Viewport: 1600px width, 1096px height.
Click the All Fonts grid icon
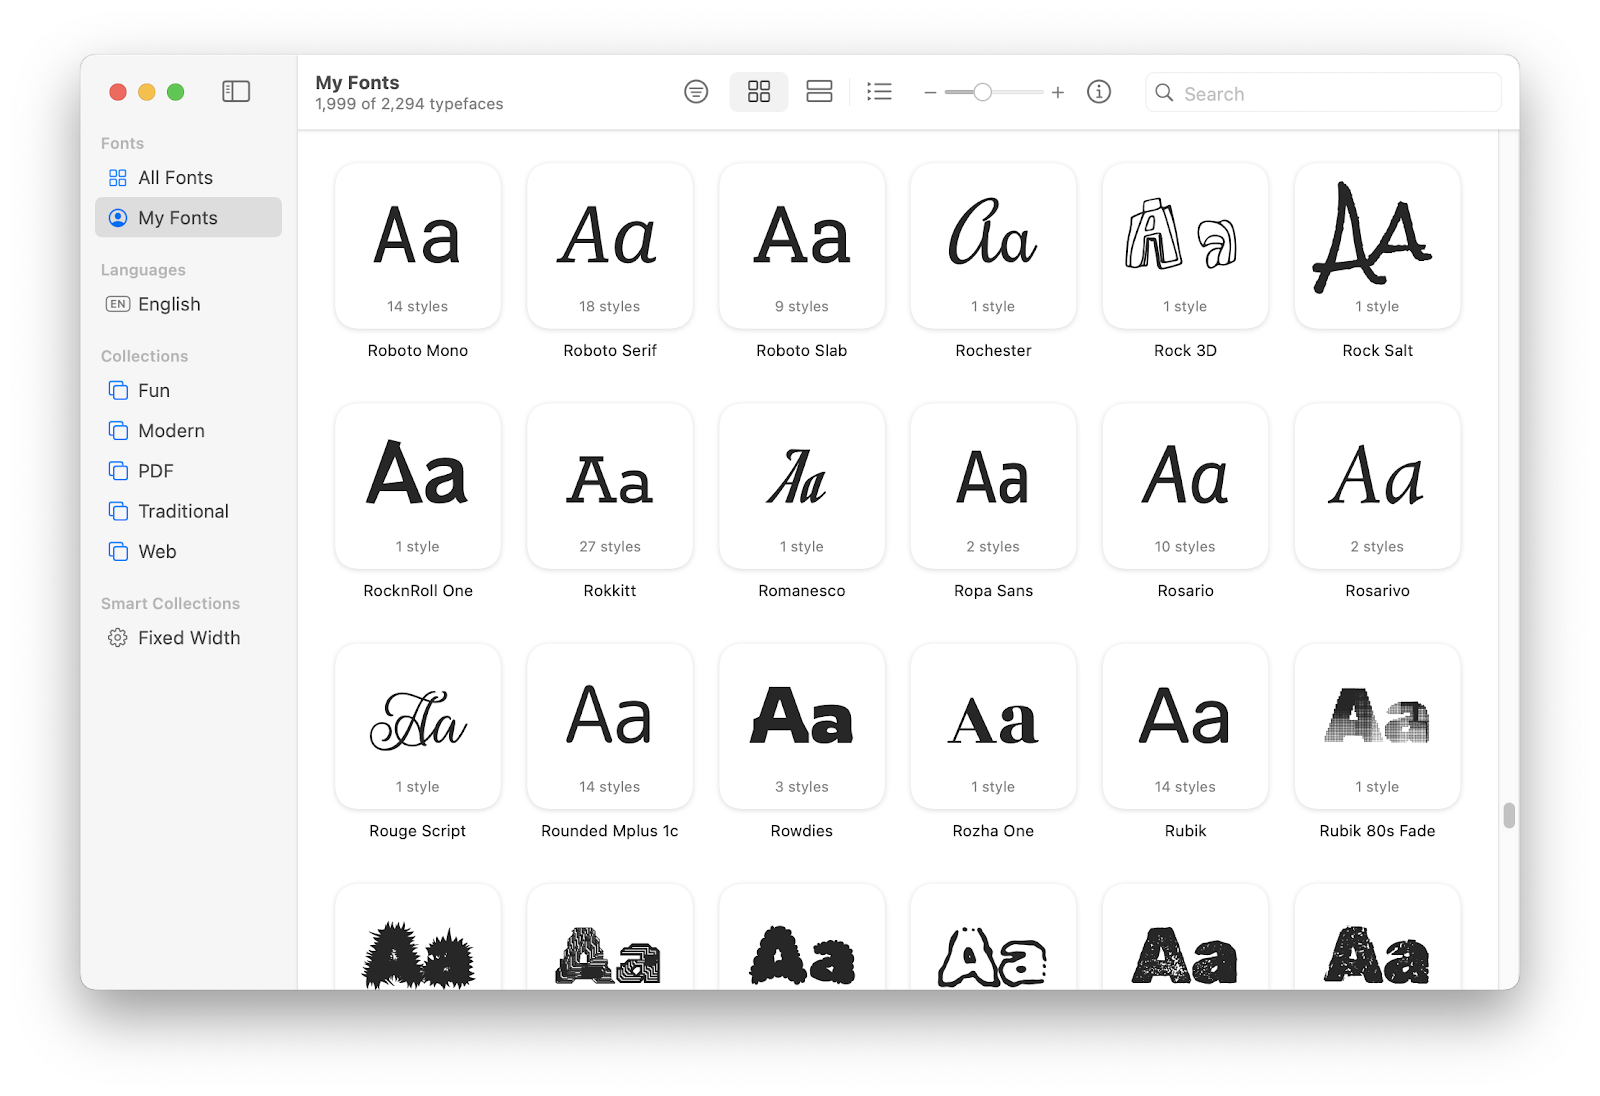point(118,178)
